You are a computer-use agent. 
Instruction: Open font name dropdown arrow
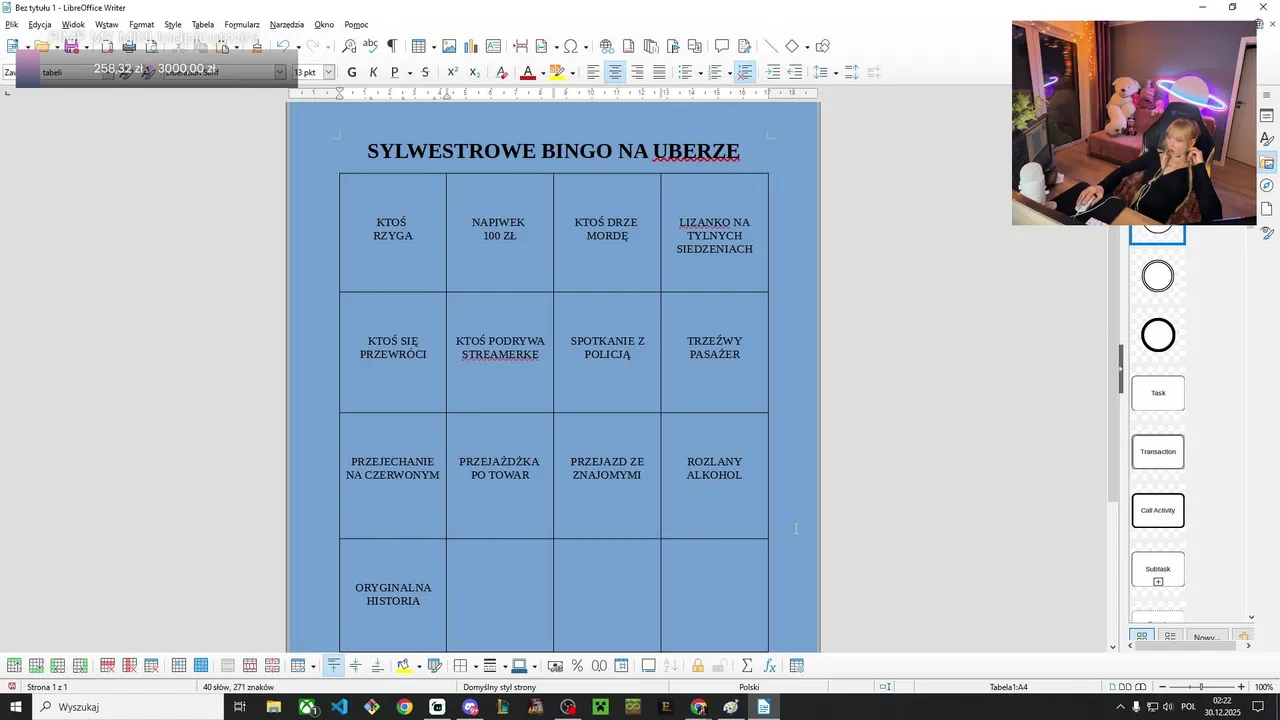[280, 72]
